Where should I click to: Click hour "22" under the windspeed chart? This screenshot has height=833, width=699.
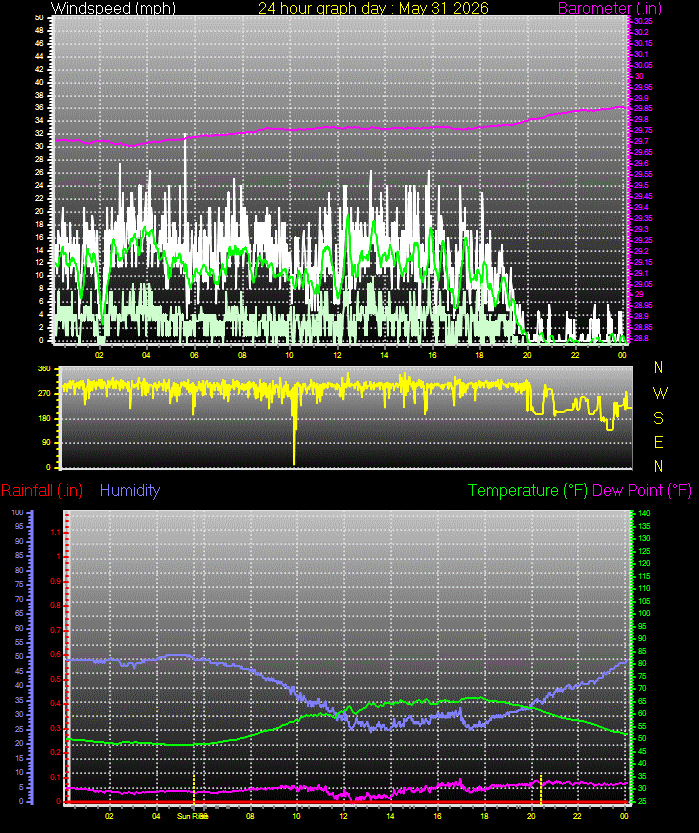pos(575,355)
